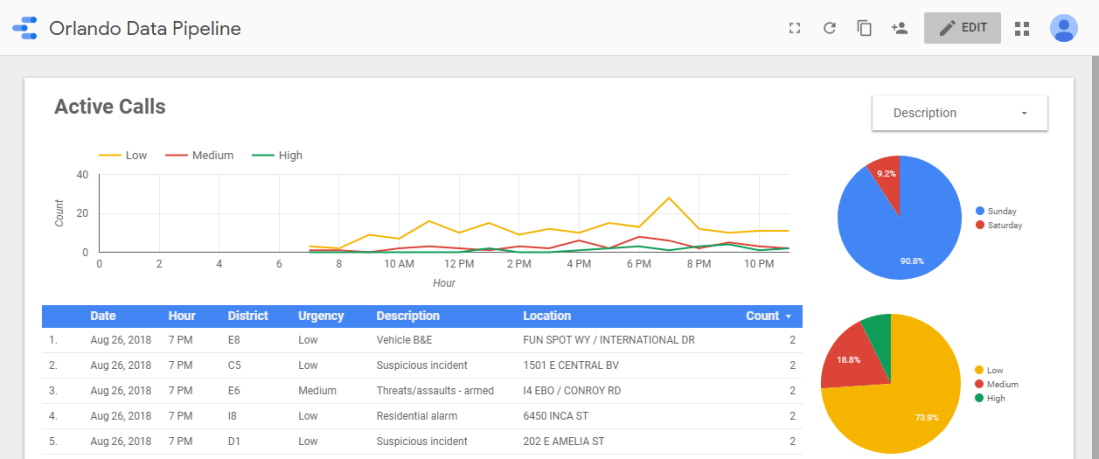
Task: Make a copy of this report
Action: (864, 28)
